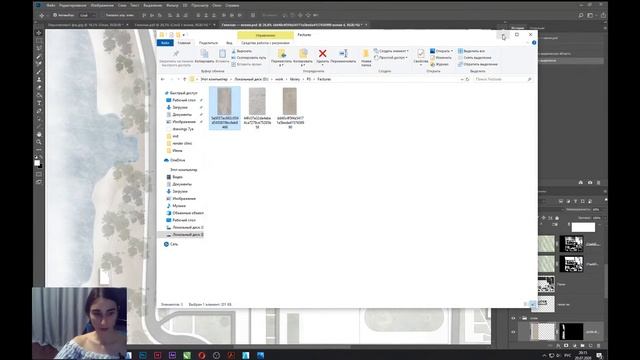Select the Lasso tool
This screenshot has height=360, width=640.
coord(39,48)
